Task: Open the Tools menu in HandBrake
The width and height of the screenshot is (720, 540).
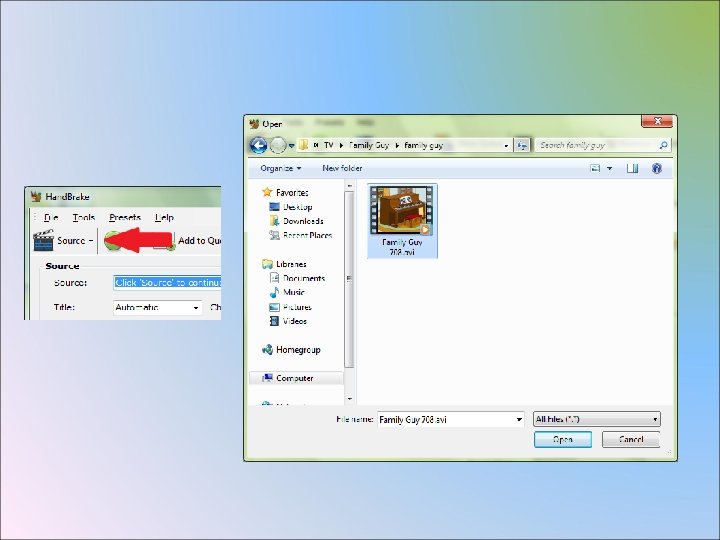Action: point(84,217)
